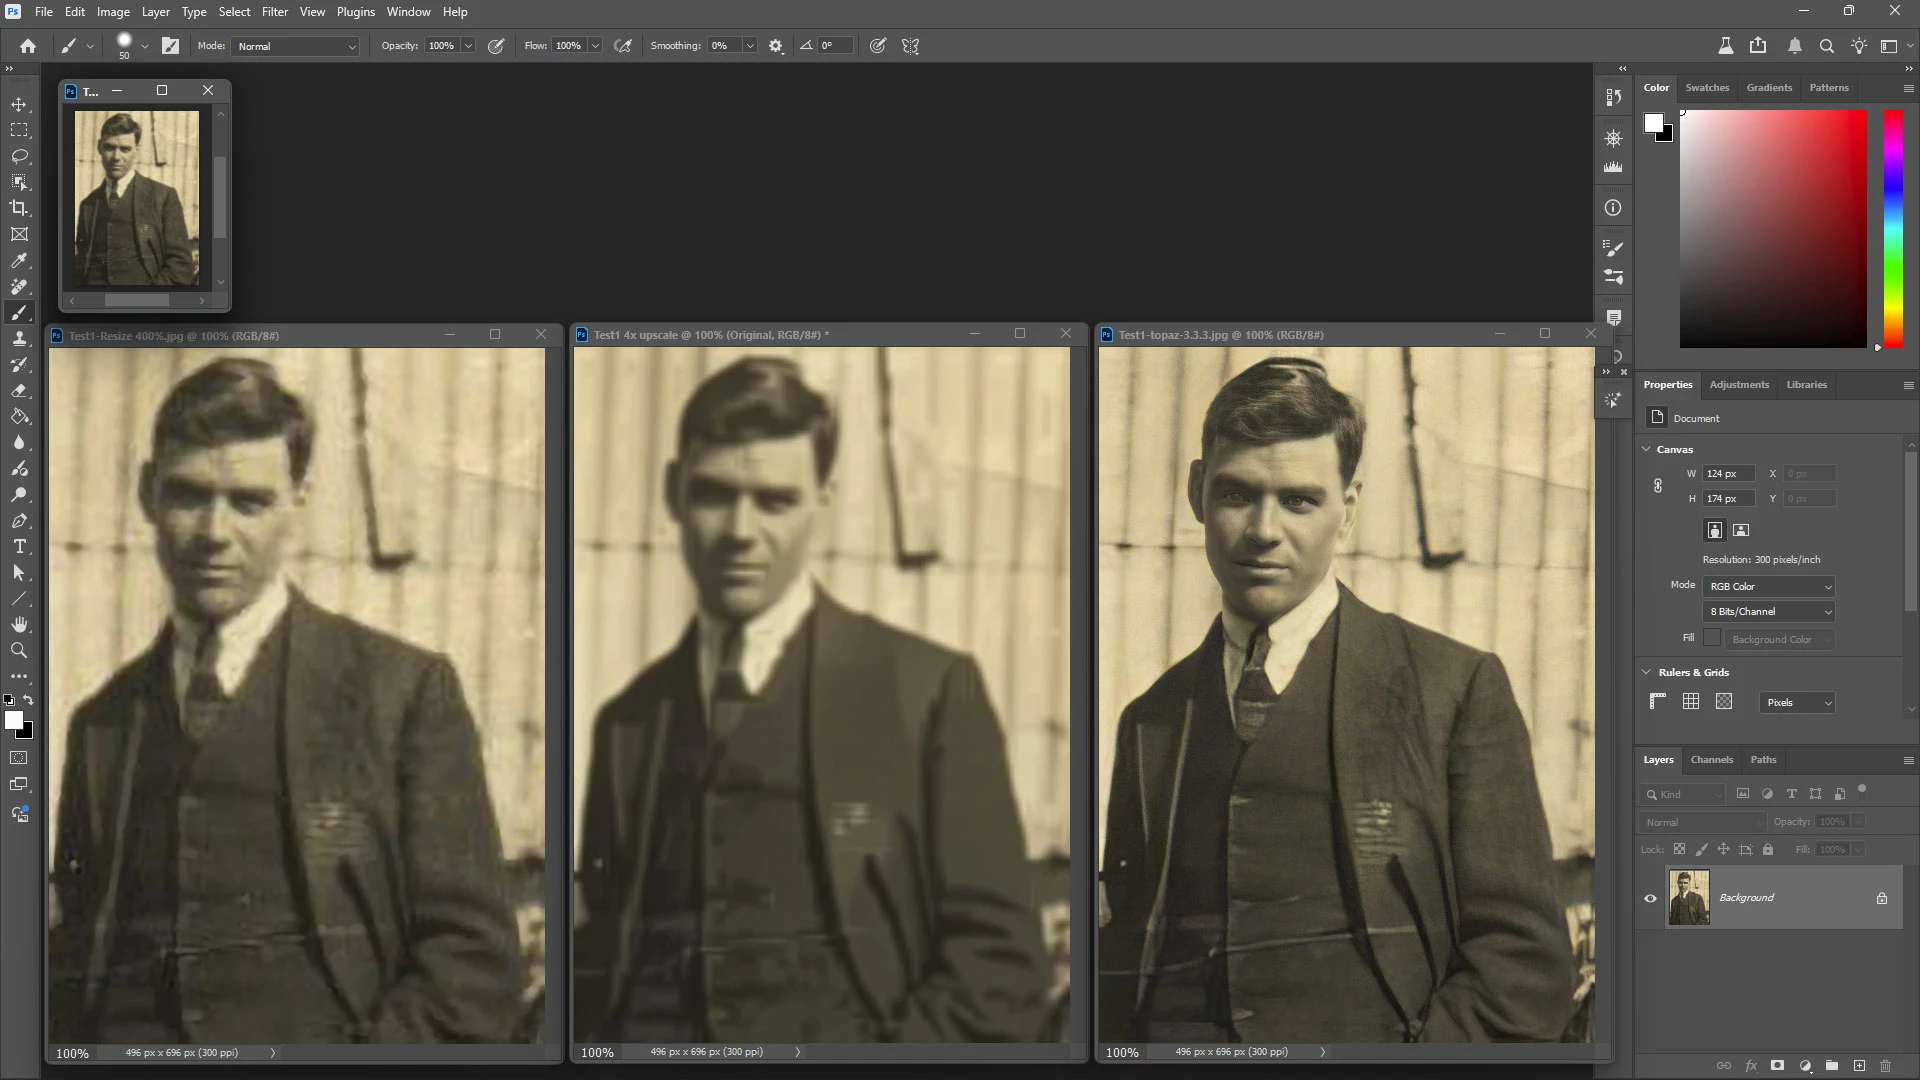Switch to the Channels tab
The width and height of the screenshot is (1920, 1080).
click(x=1711, y=760)
